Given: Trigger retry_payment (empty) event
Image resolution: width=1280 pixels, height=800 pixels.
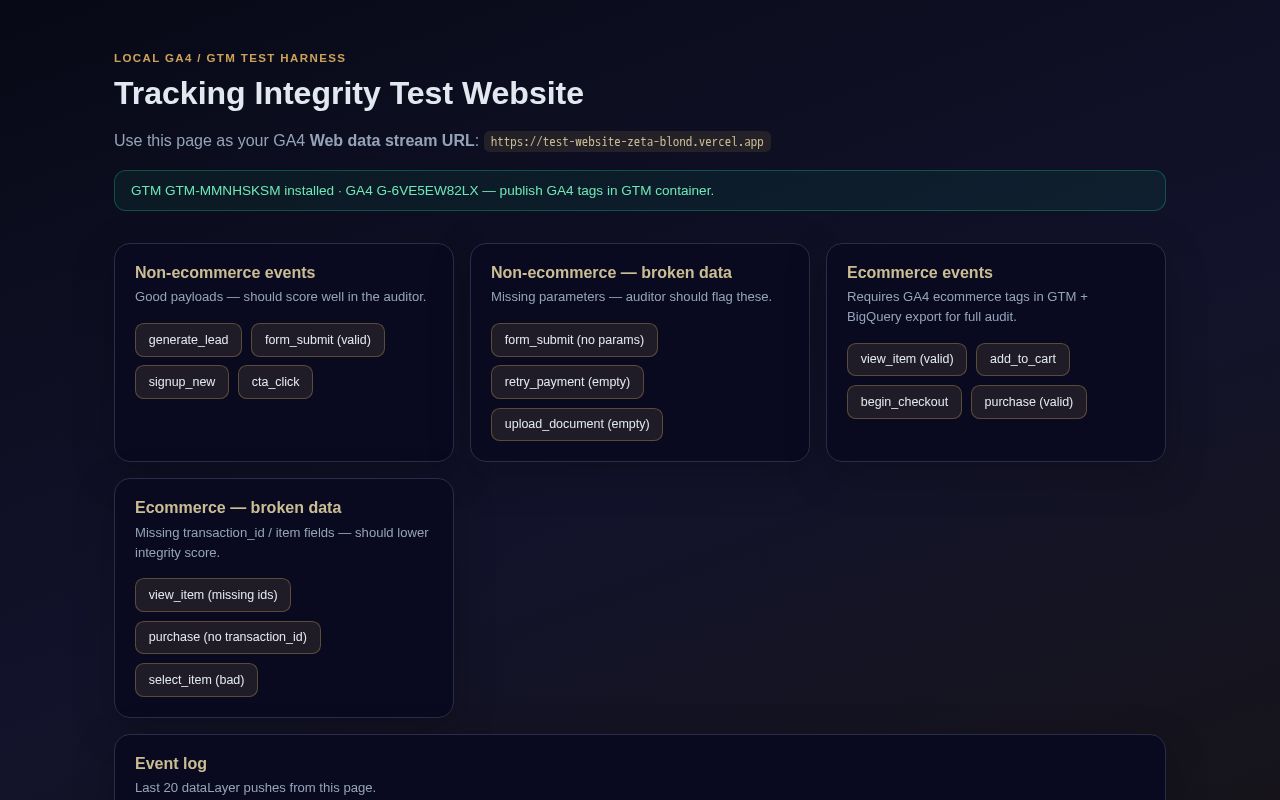Looking at the screenshot, I should point(567,382).
